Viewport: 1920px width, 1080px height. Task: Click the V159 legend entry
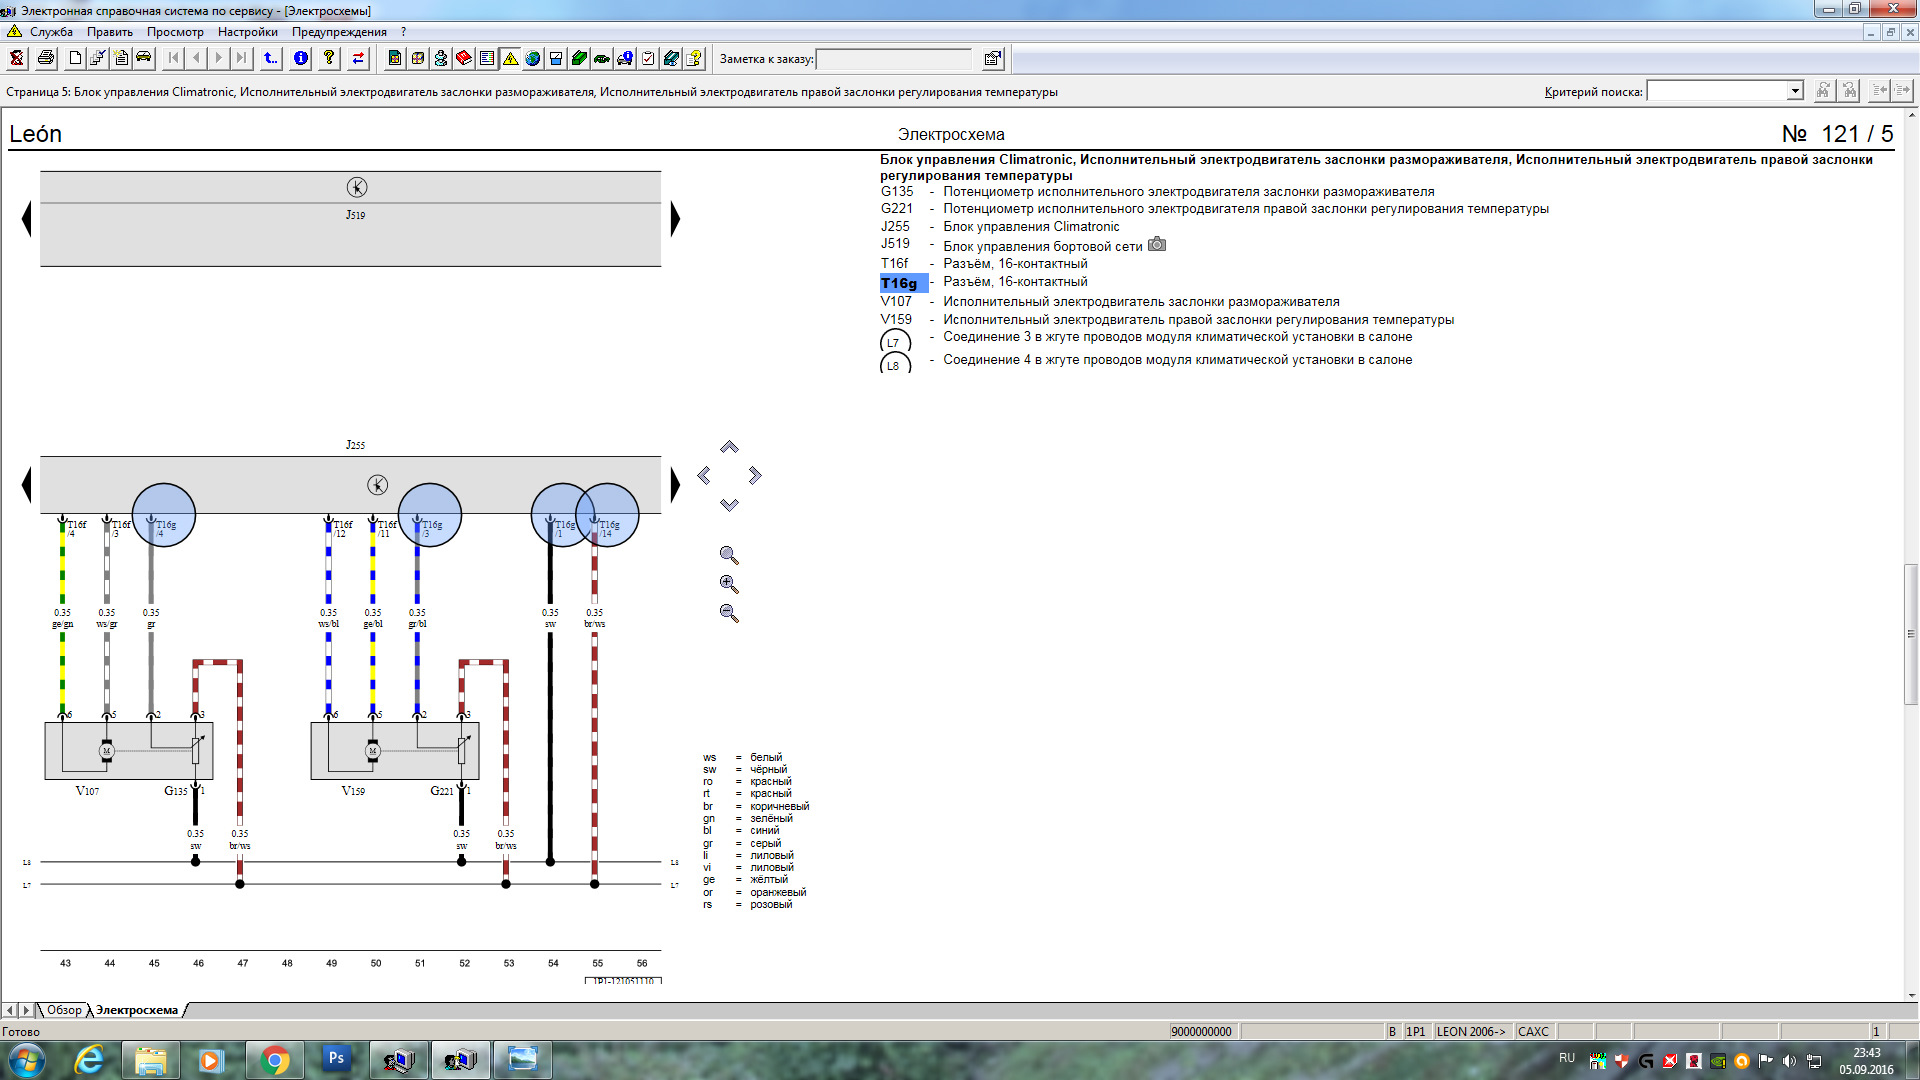896,319
